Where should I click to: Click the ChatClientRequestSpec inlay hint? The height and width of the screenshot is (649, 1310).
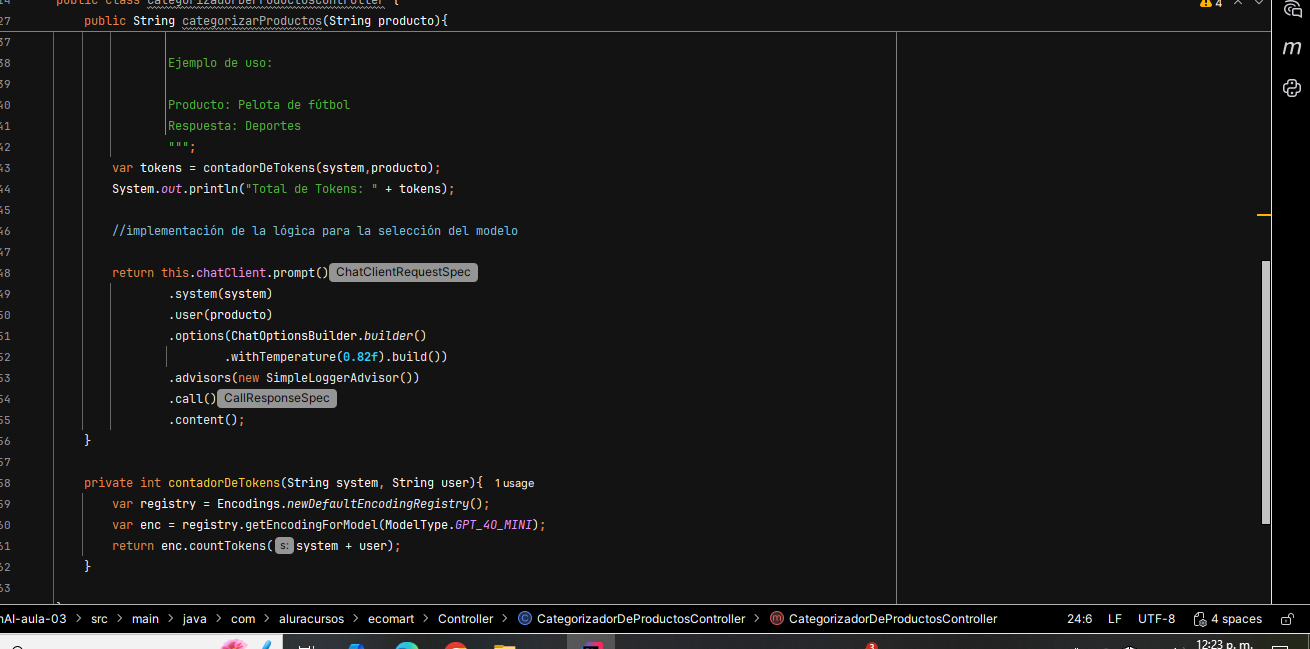pyautogui.click(x=403, y=272)
